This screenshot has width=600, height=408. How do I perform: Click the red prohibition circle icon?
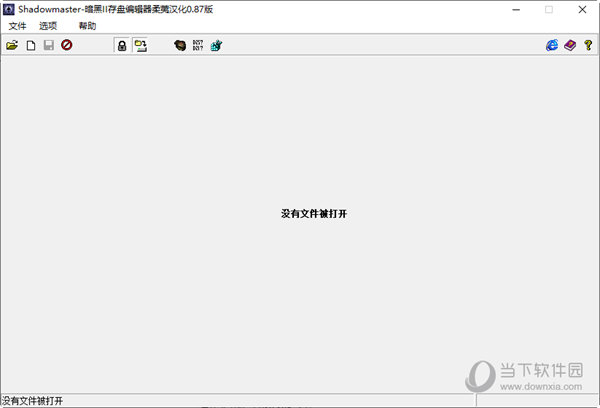tap(66, 46)
